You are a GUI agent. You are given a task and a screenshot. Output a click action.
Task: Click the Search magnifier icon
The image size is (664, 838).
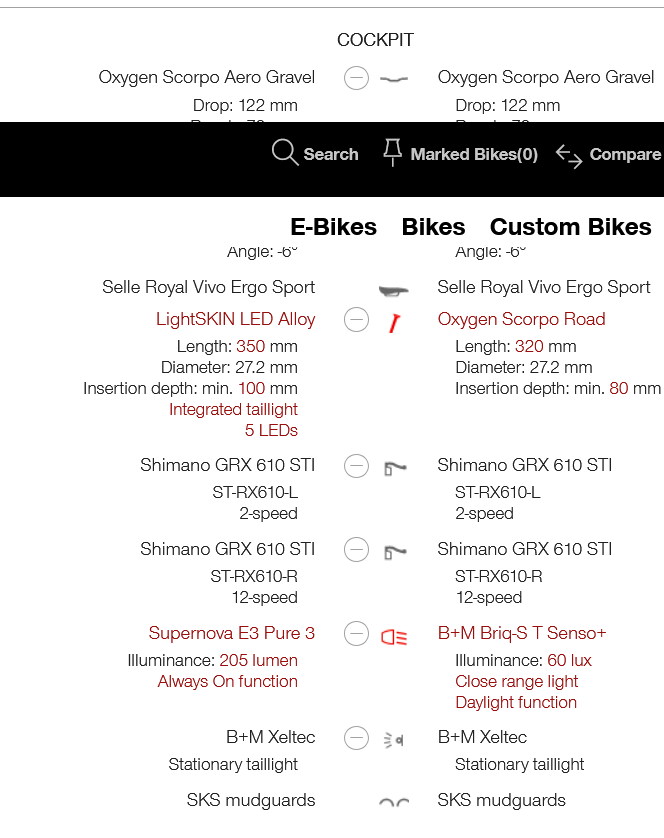point(285,153)
